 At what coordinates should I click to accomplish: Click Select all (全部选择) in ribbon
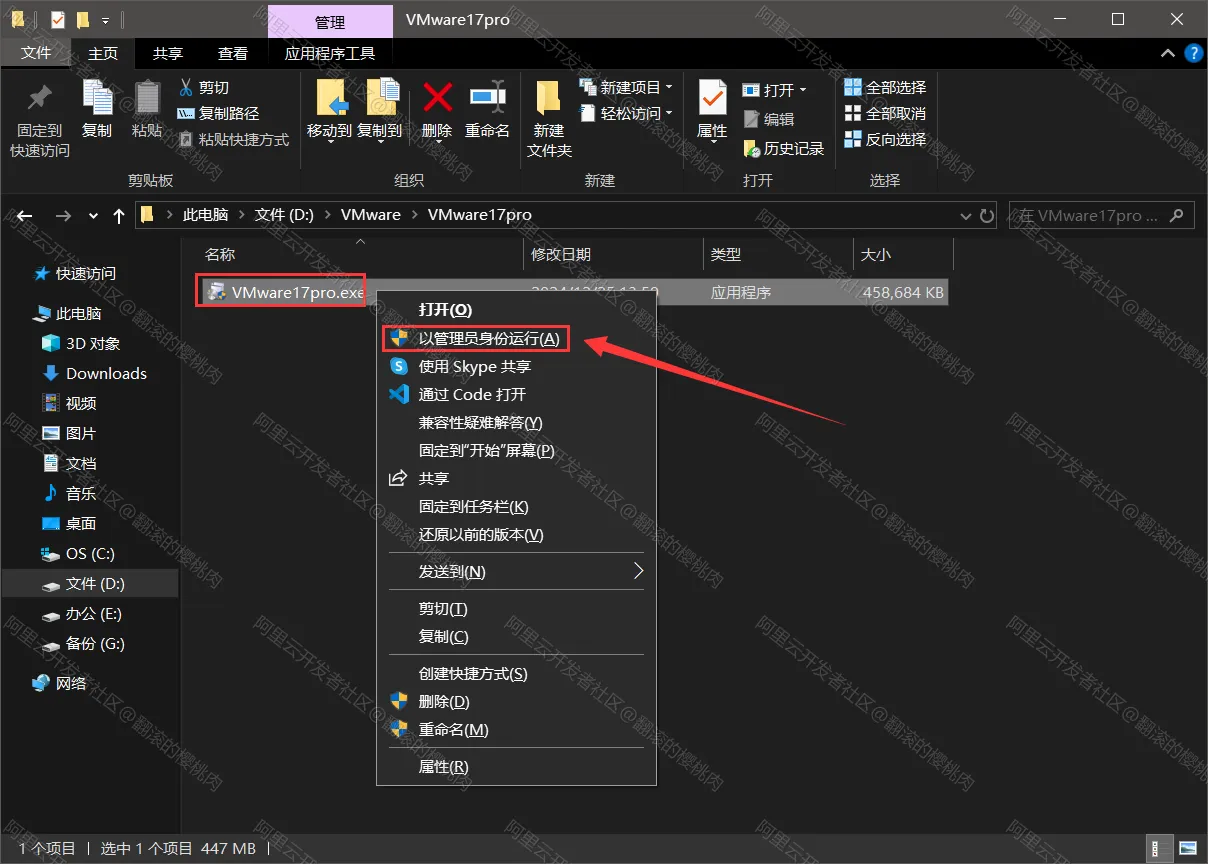click(x=886, y=88)
